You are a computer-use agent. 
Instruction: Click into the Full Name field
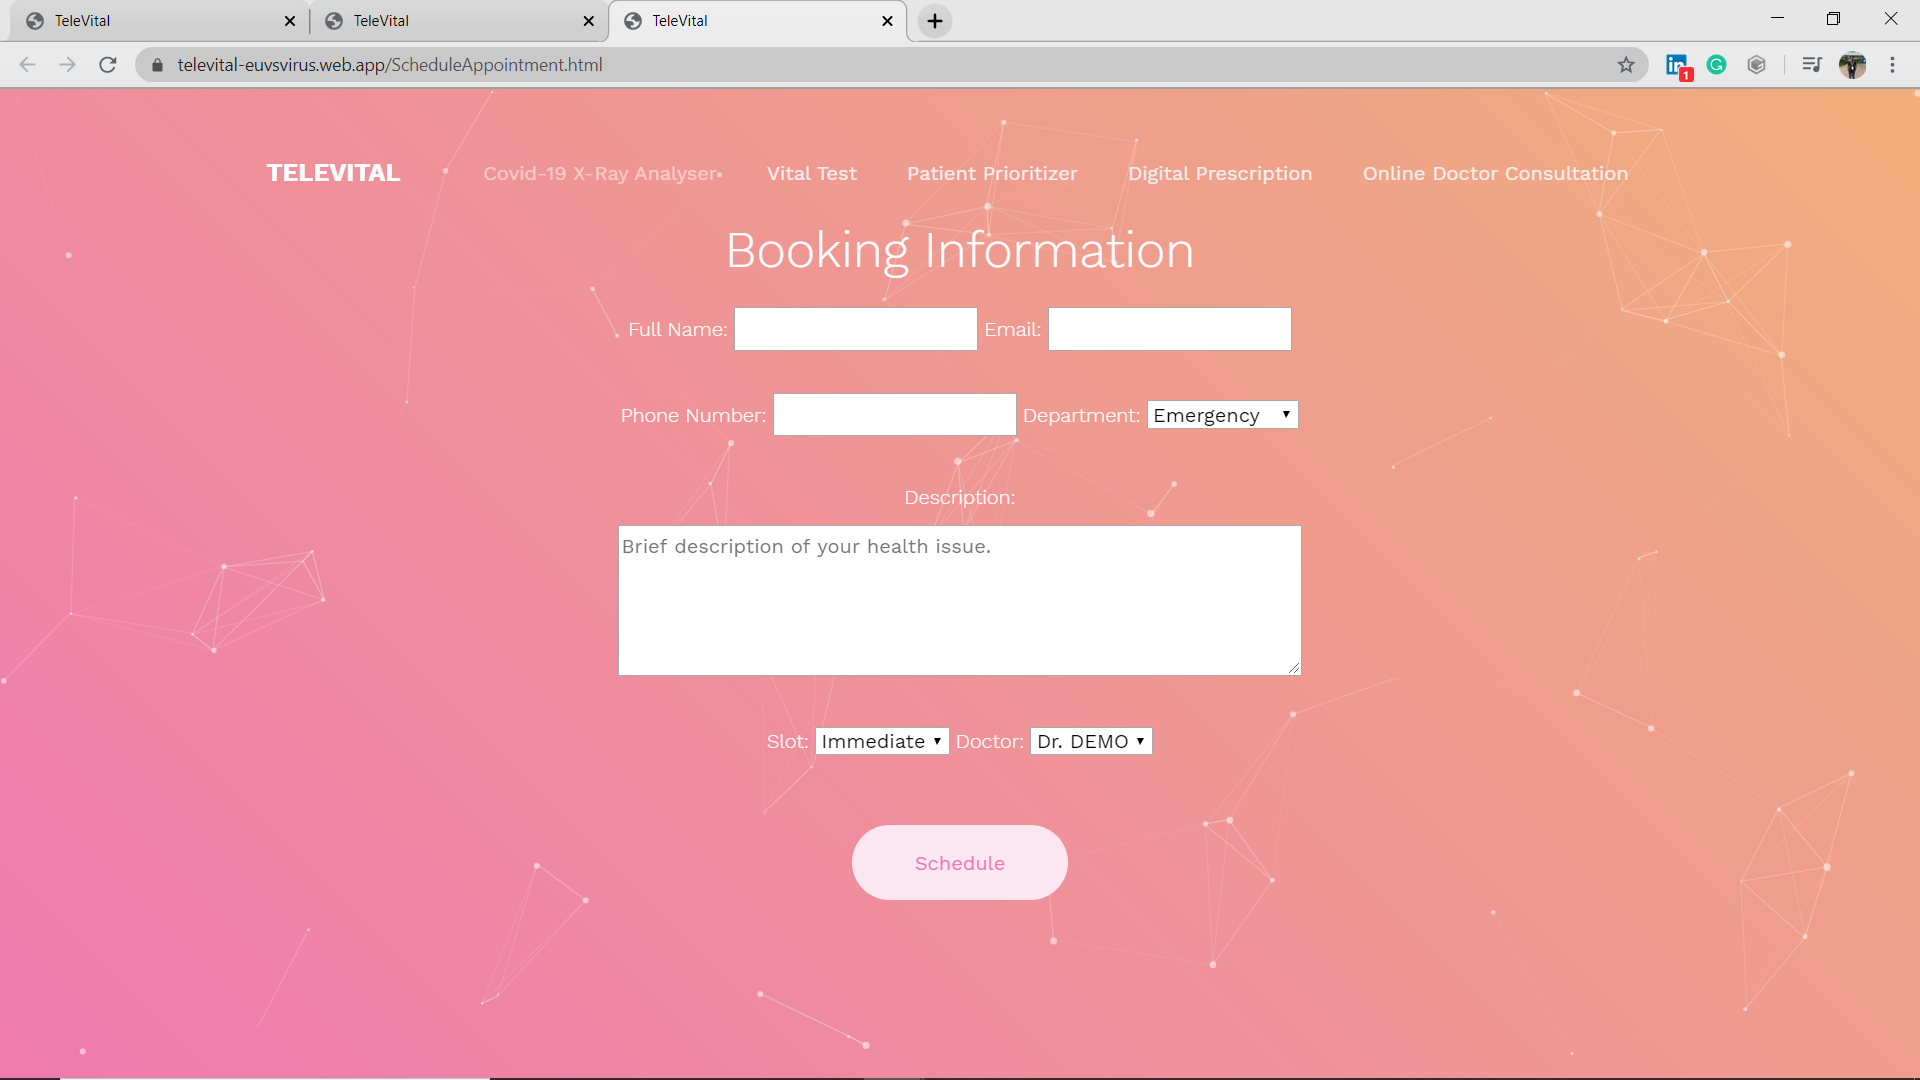855,329
